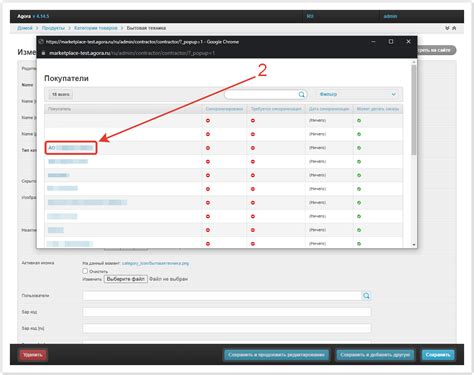The height and width of the screenshot is (375, 474).
Task: Focus the search field in the Покупатели popup
Action: tap(262, 95)
